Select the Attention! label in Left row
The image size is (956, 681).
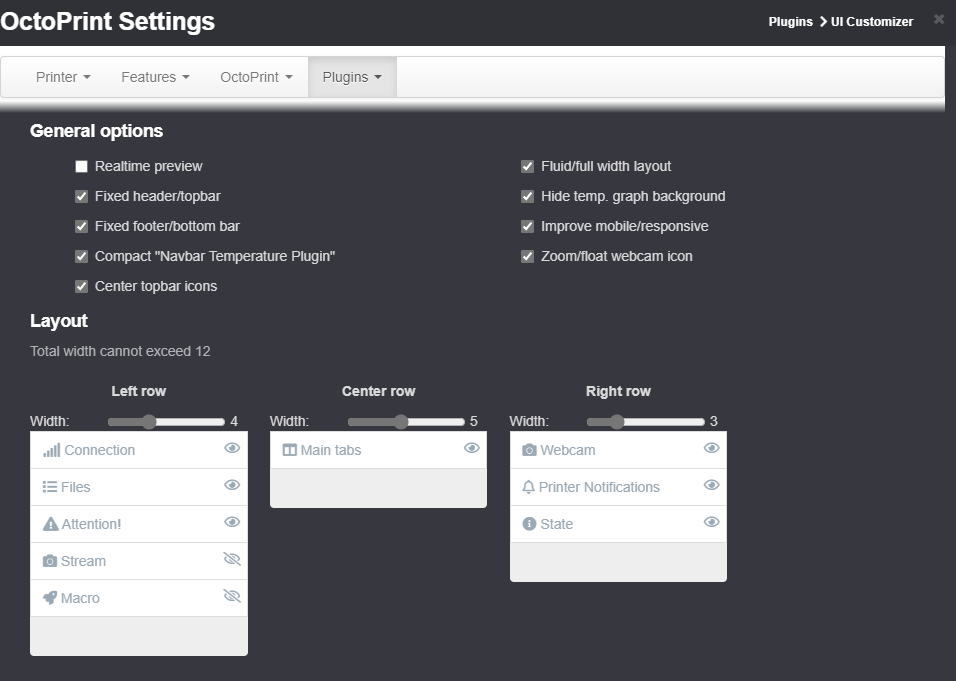coord(91,524)
